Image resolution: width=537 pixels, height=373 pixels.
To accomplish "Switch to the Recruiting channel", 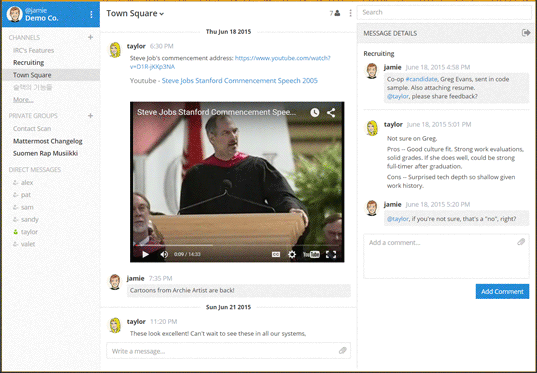I will (28, 62).
